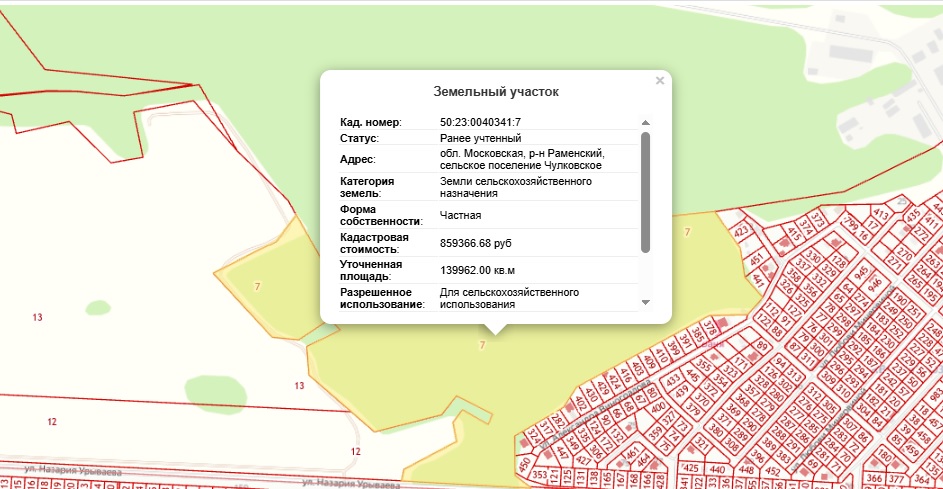943x489 pixels.
Task: Click the popup scrollbar up arrow
Action: point(645,123)
